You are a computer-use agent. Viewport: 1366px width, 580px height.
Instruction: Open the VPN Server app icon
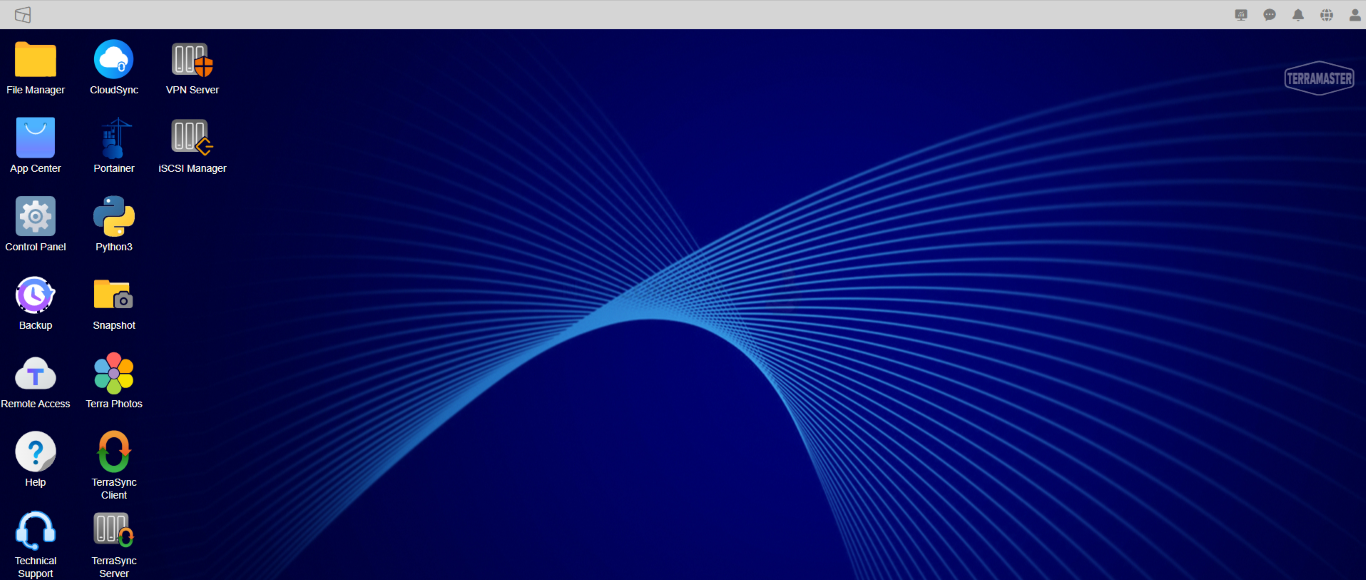coord(192,60)
